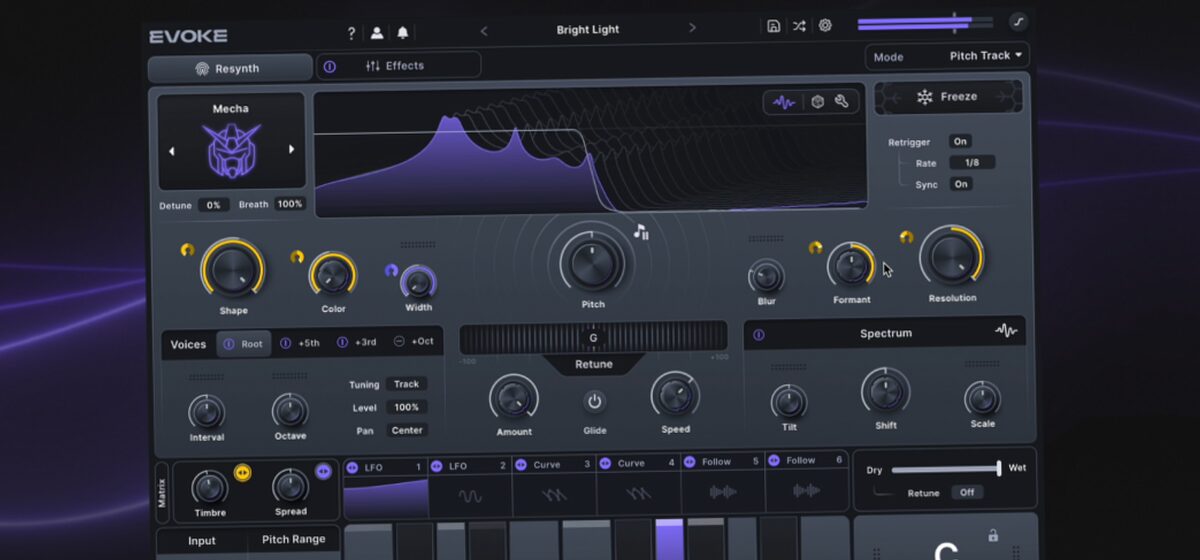Screen dimensions: 1200x560
Task: Toggle the Glide power button
Action: (595, 401)
